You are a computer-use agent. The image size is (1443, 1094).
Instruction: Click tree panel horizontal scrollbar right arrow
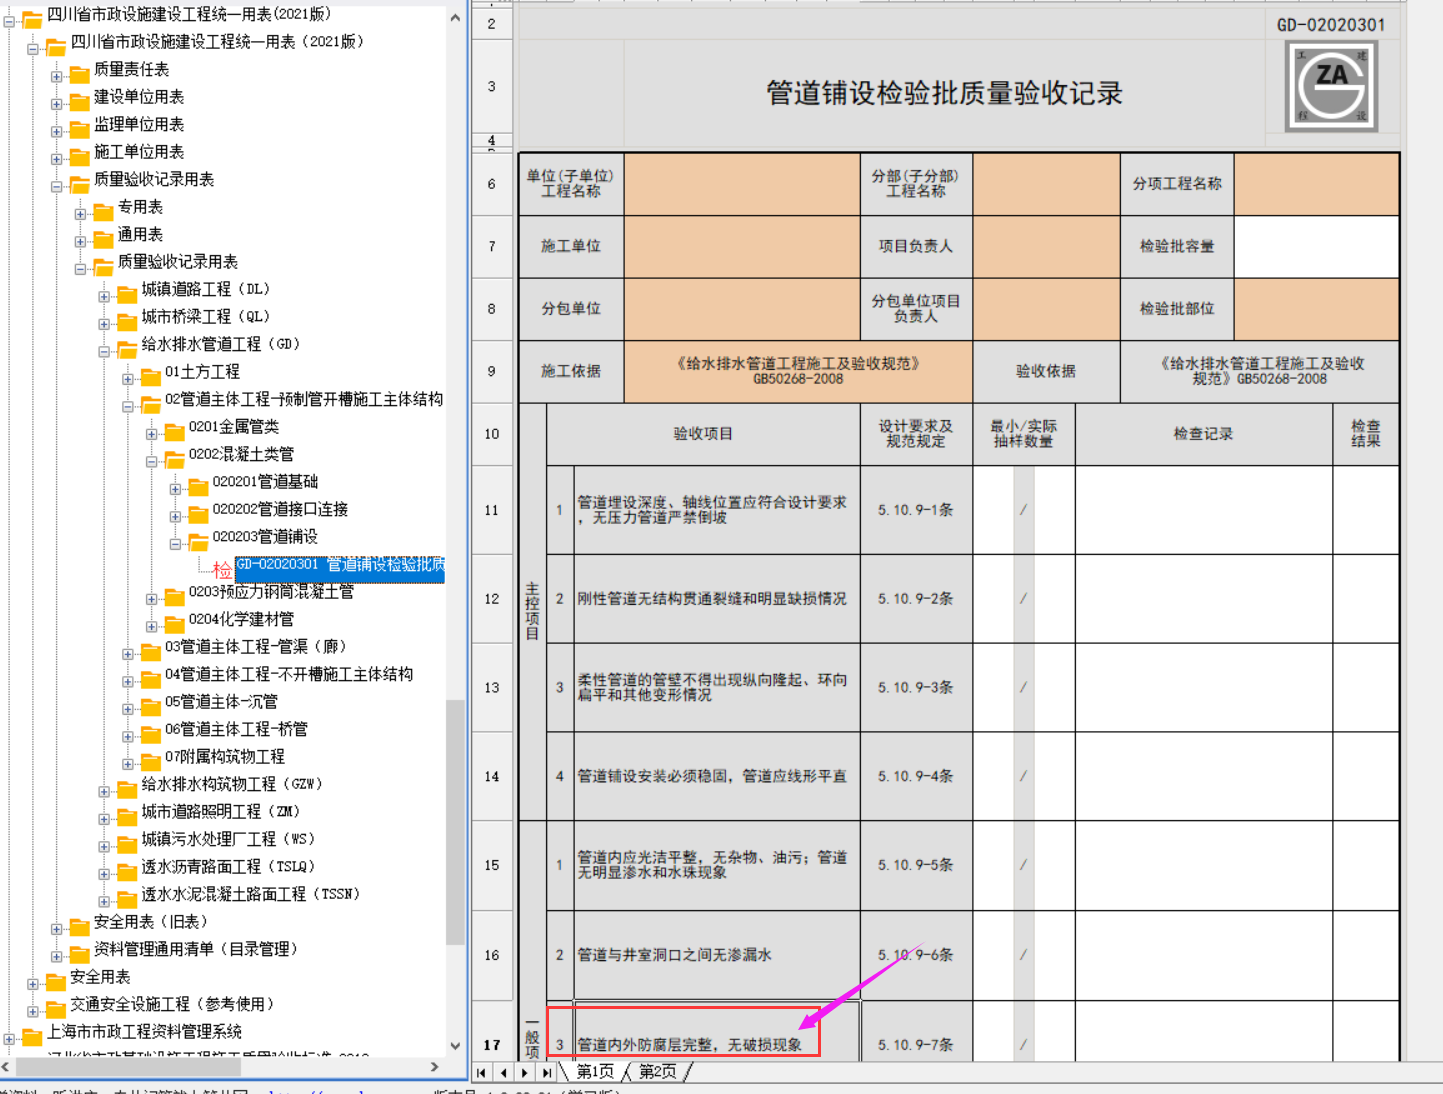point(435,1067)
